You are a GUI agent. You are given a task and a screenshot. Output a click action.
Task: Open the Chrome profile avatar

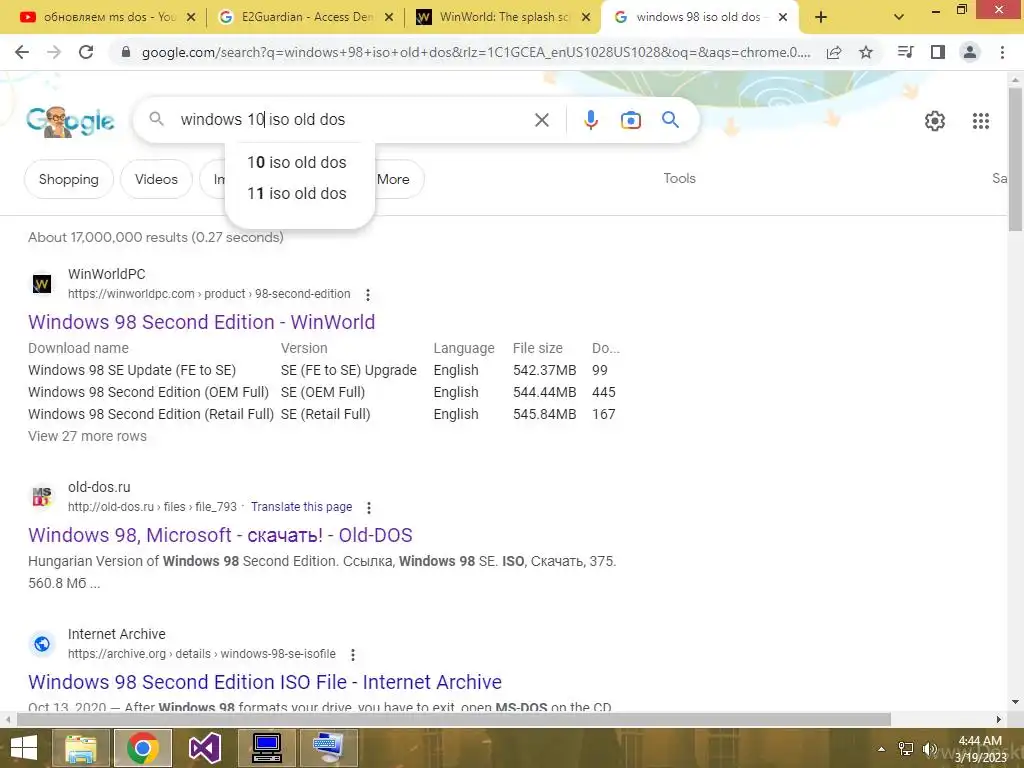tap(970, 52)
